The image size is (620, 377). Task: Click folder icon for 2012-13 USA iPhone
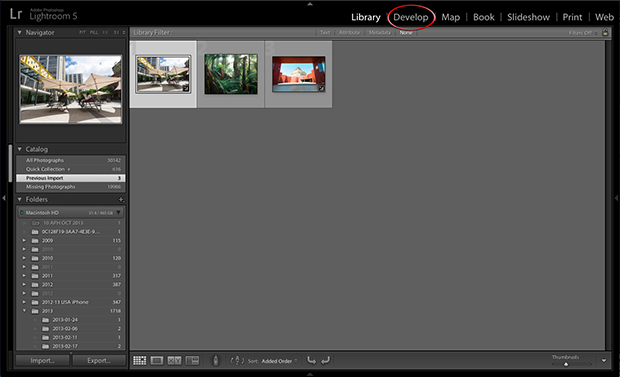click(x=35, y=302)
